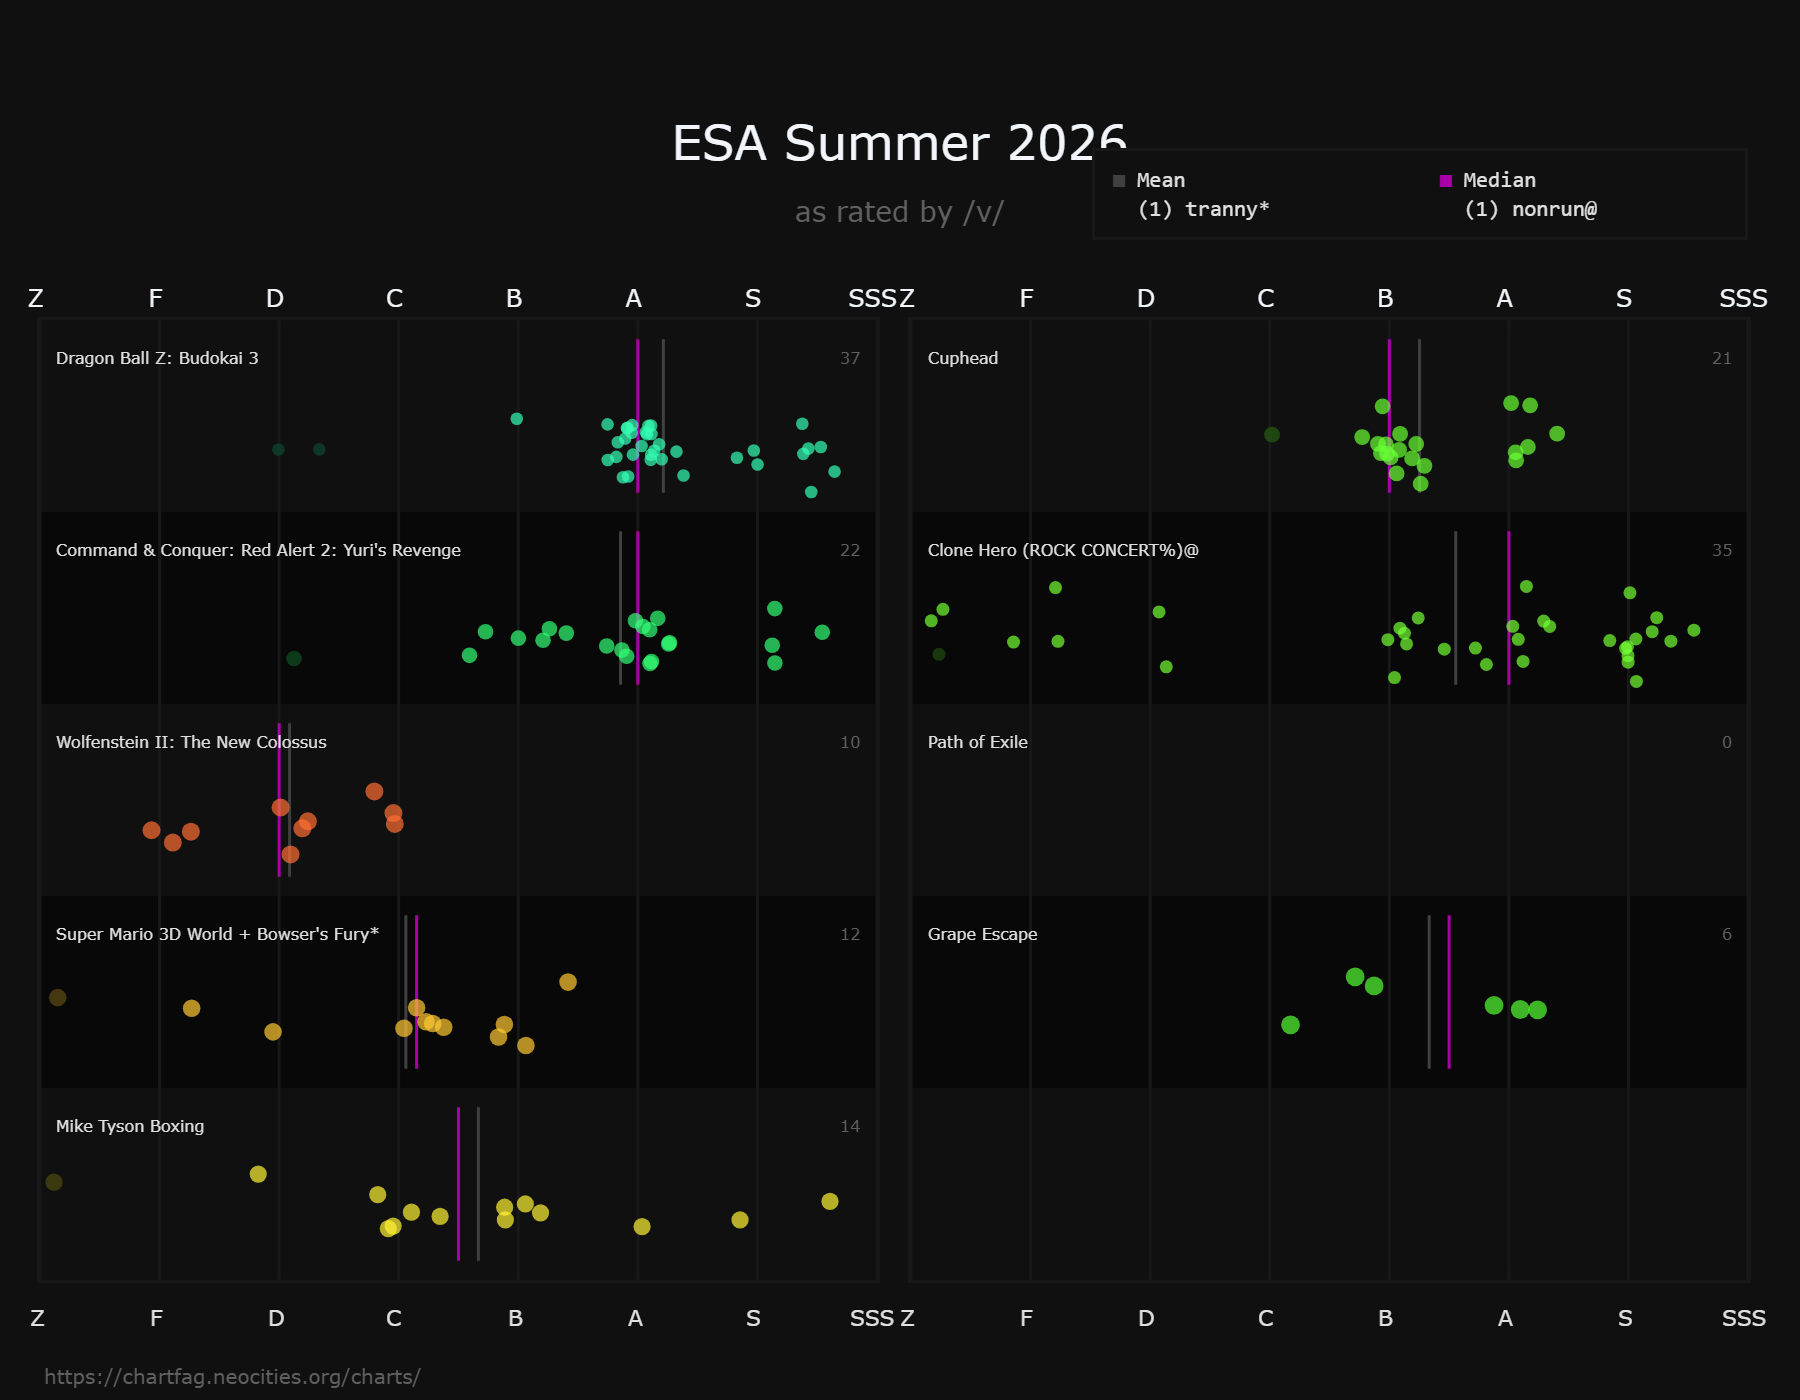Click the gray mean line in Mike Tyson Boxing row
1800x1400 pixels.
point(478,1184)
